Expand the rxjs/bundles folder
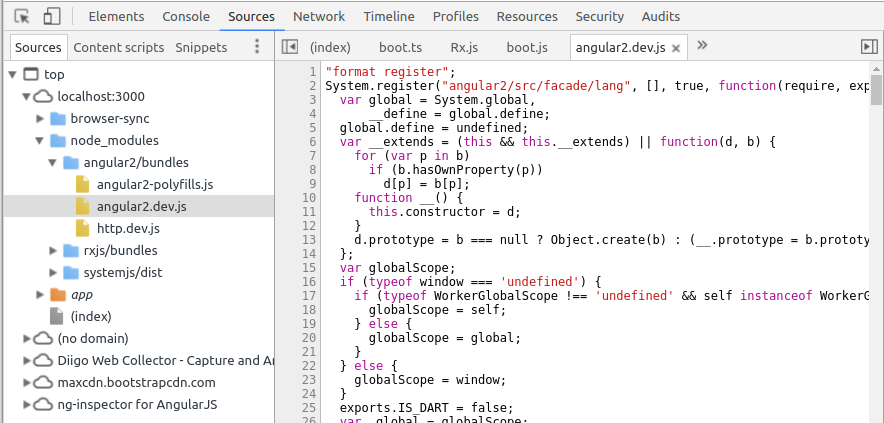This screenshot has height=423, width=884. point(53,250)
